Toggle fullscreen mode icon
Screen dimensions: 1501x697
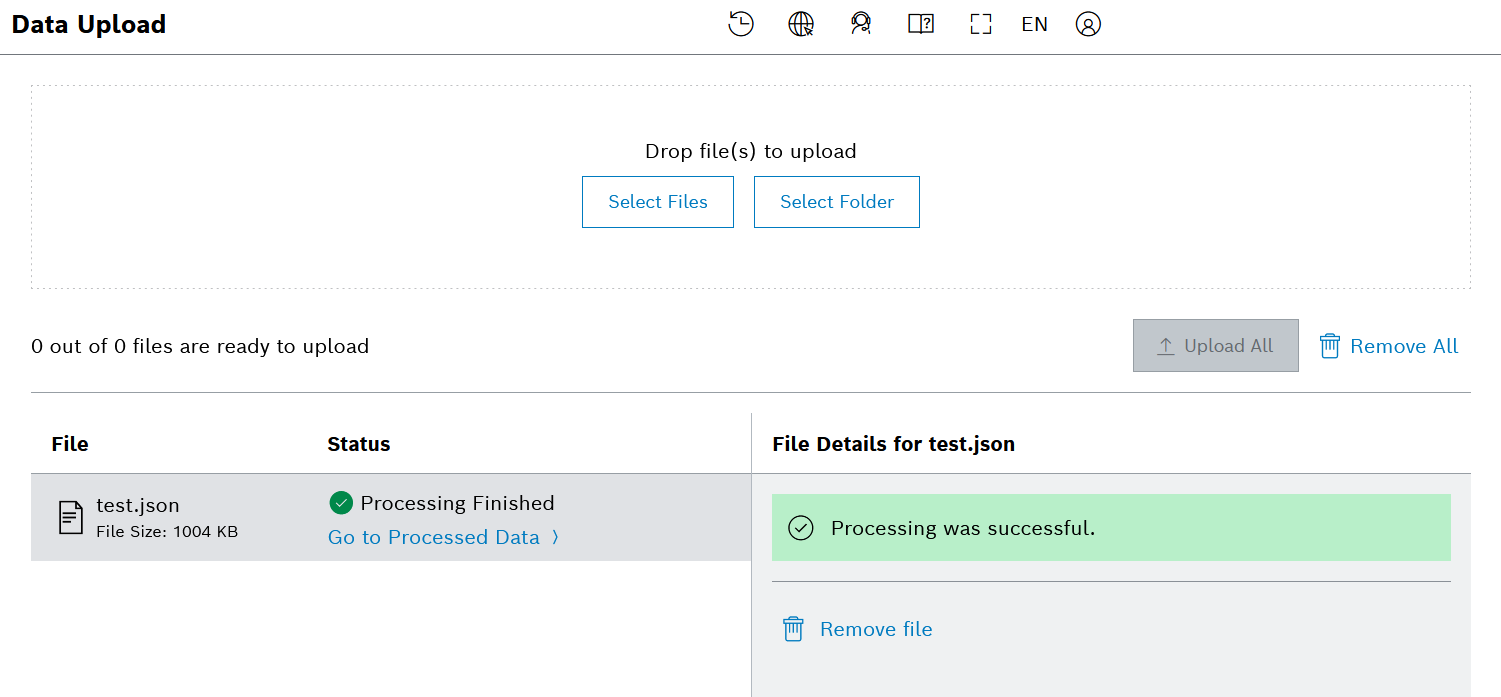click(x=981, y=24)
